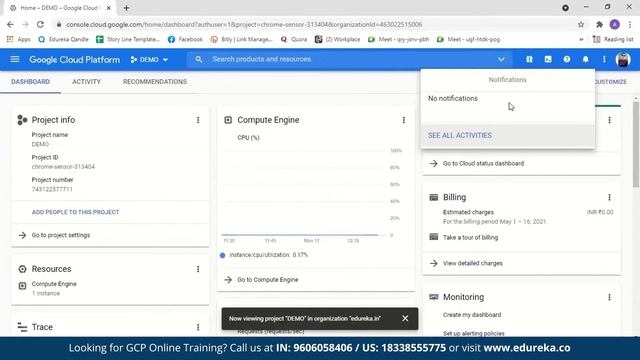Viewport: 640px width, 360px height.
Task: Open Project info card options menu
Action: (198, 120)
